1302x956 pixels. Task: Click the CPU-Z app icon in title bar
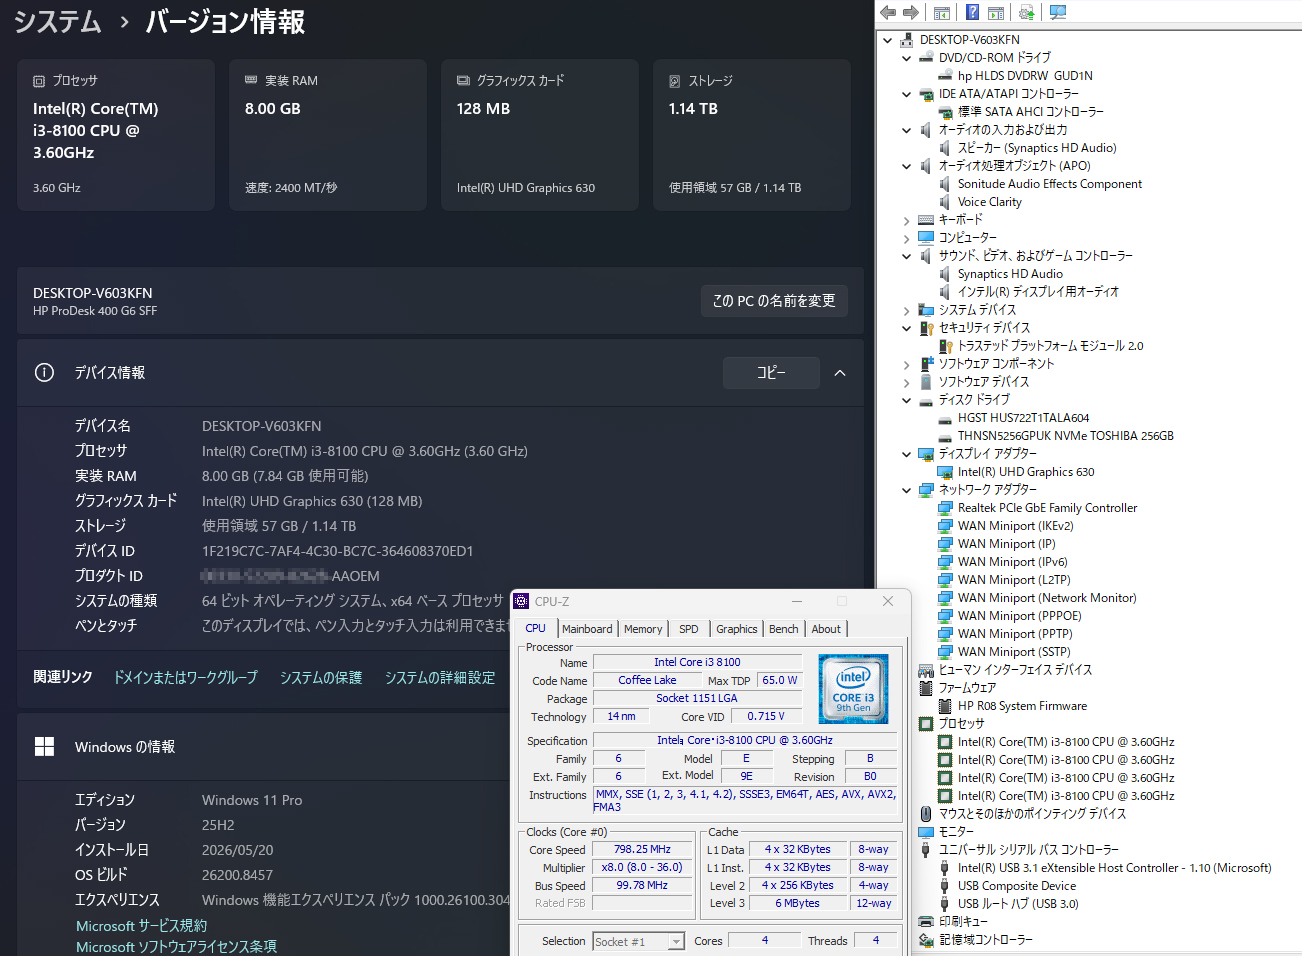tap(521, 601)
